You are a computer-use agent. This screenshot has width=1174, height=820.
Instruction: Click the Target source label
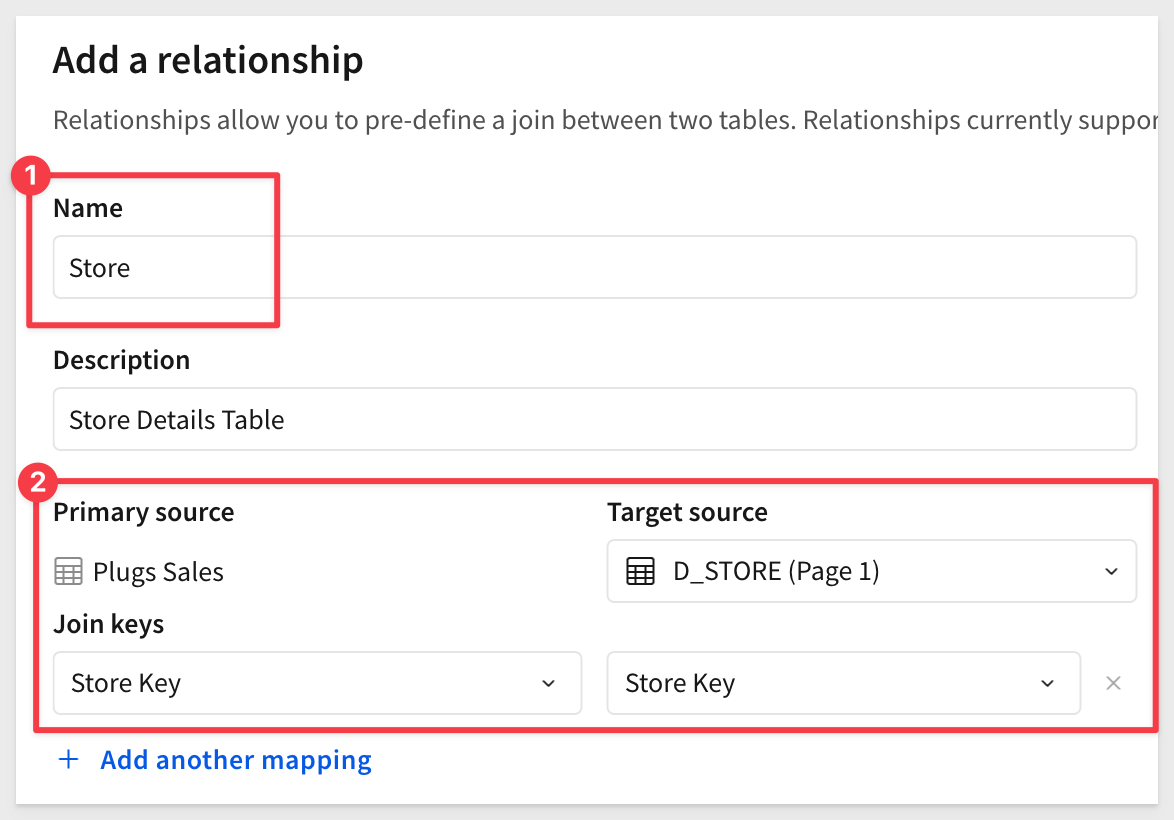coord(687,512)
